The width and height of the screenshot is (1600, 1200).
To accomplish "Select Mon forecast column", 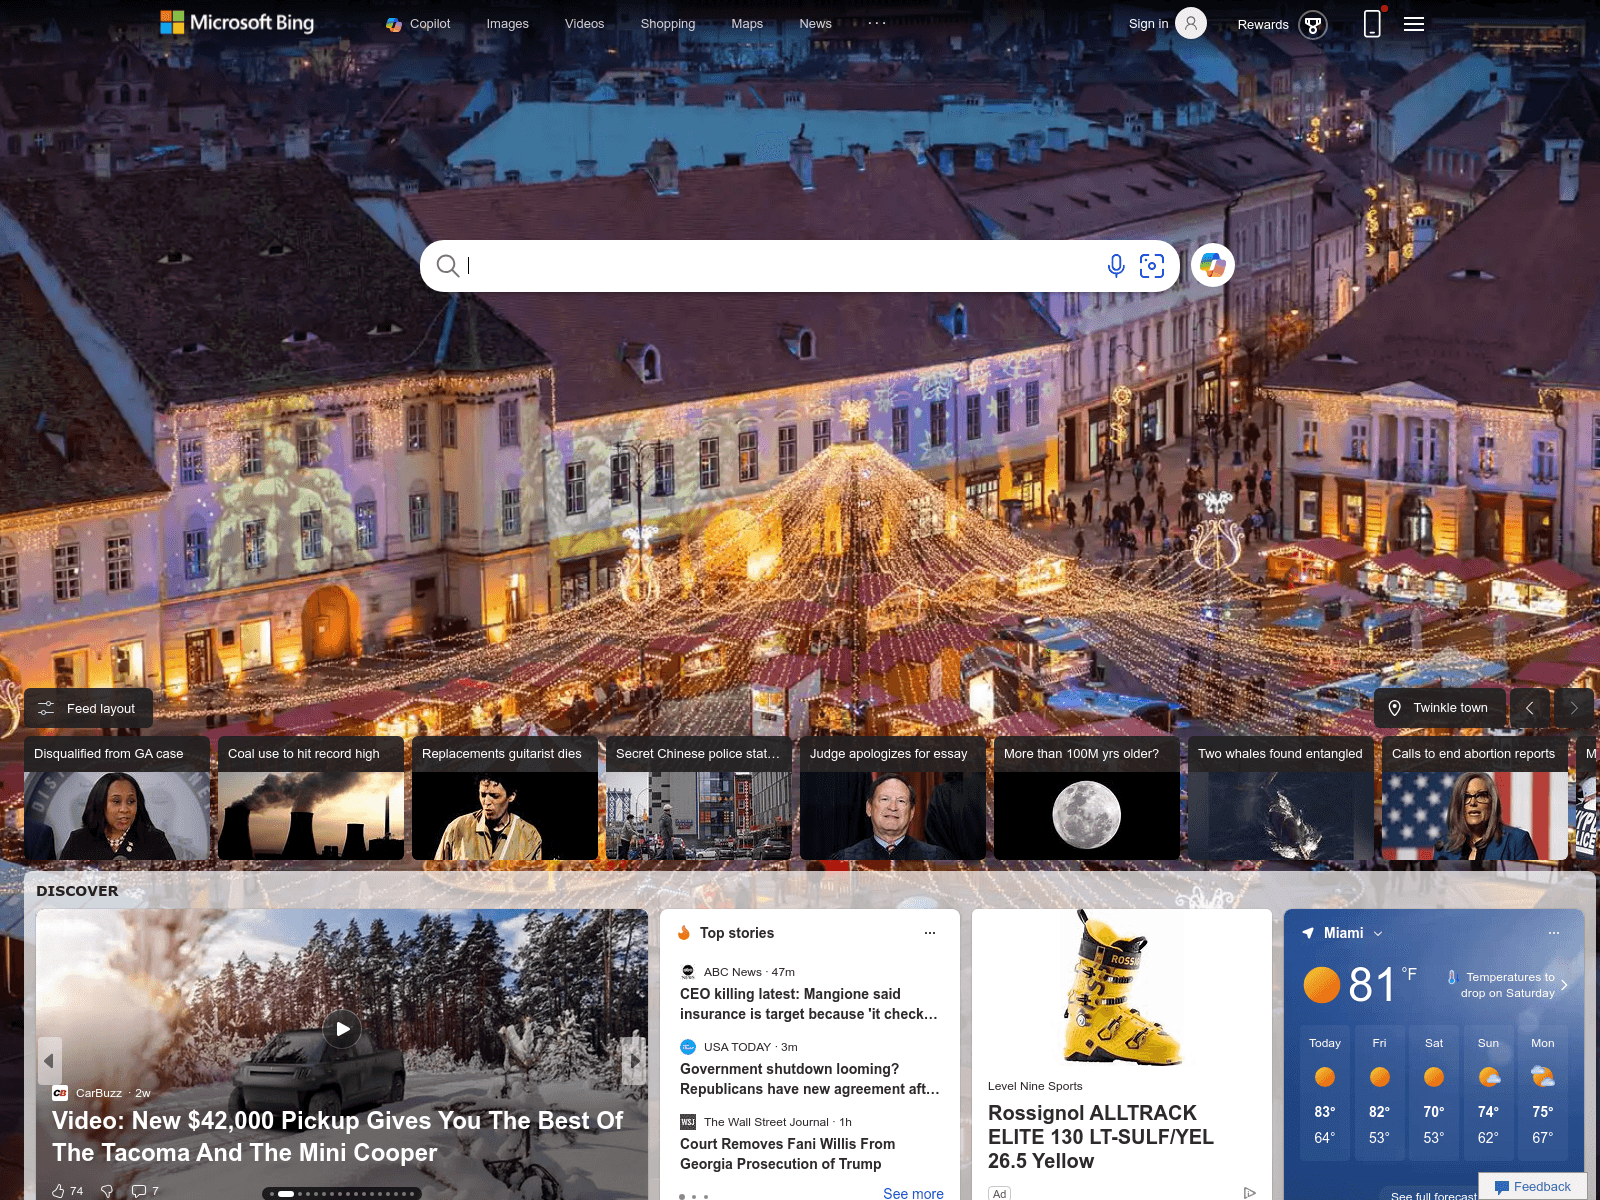I will 1543,1092.
